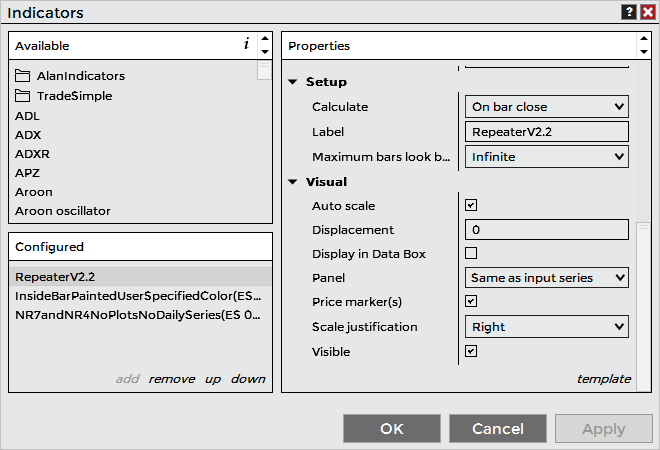Enable Display in Data Box checkbox
The image size is (660, 450).
click(x=472, y=254)
